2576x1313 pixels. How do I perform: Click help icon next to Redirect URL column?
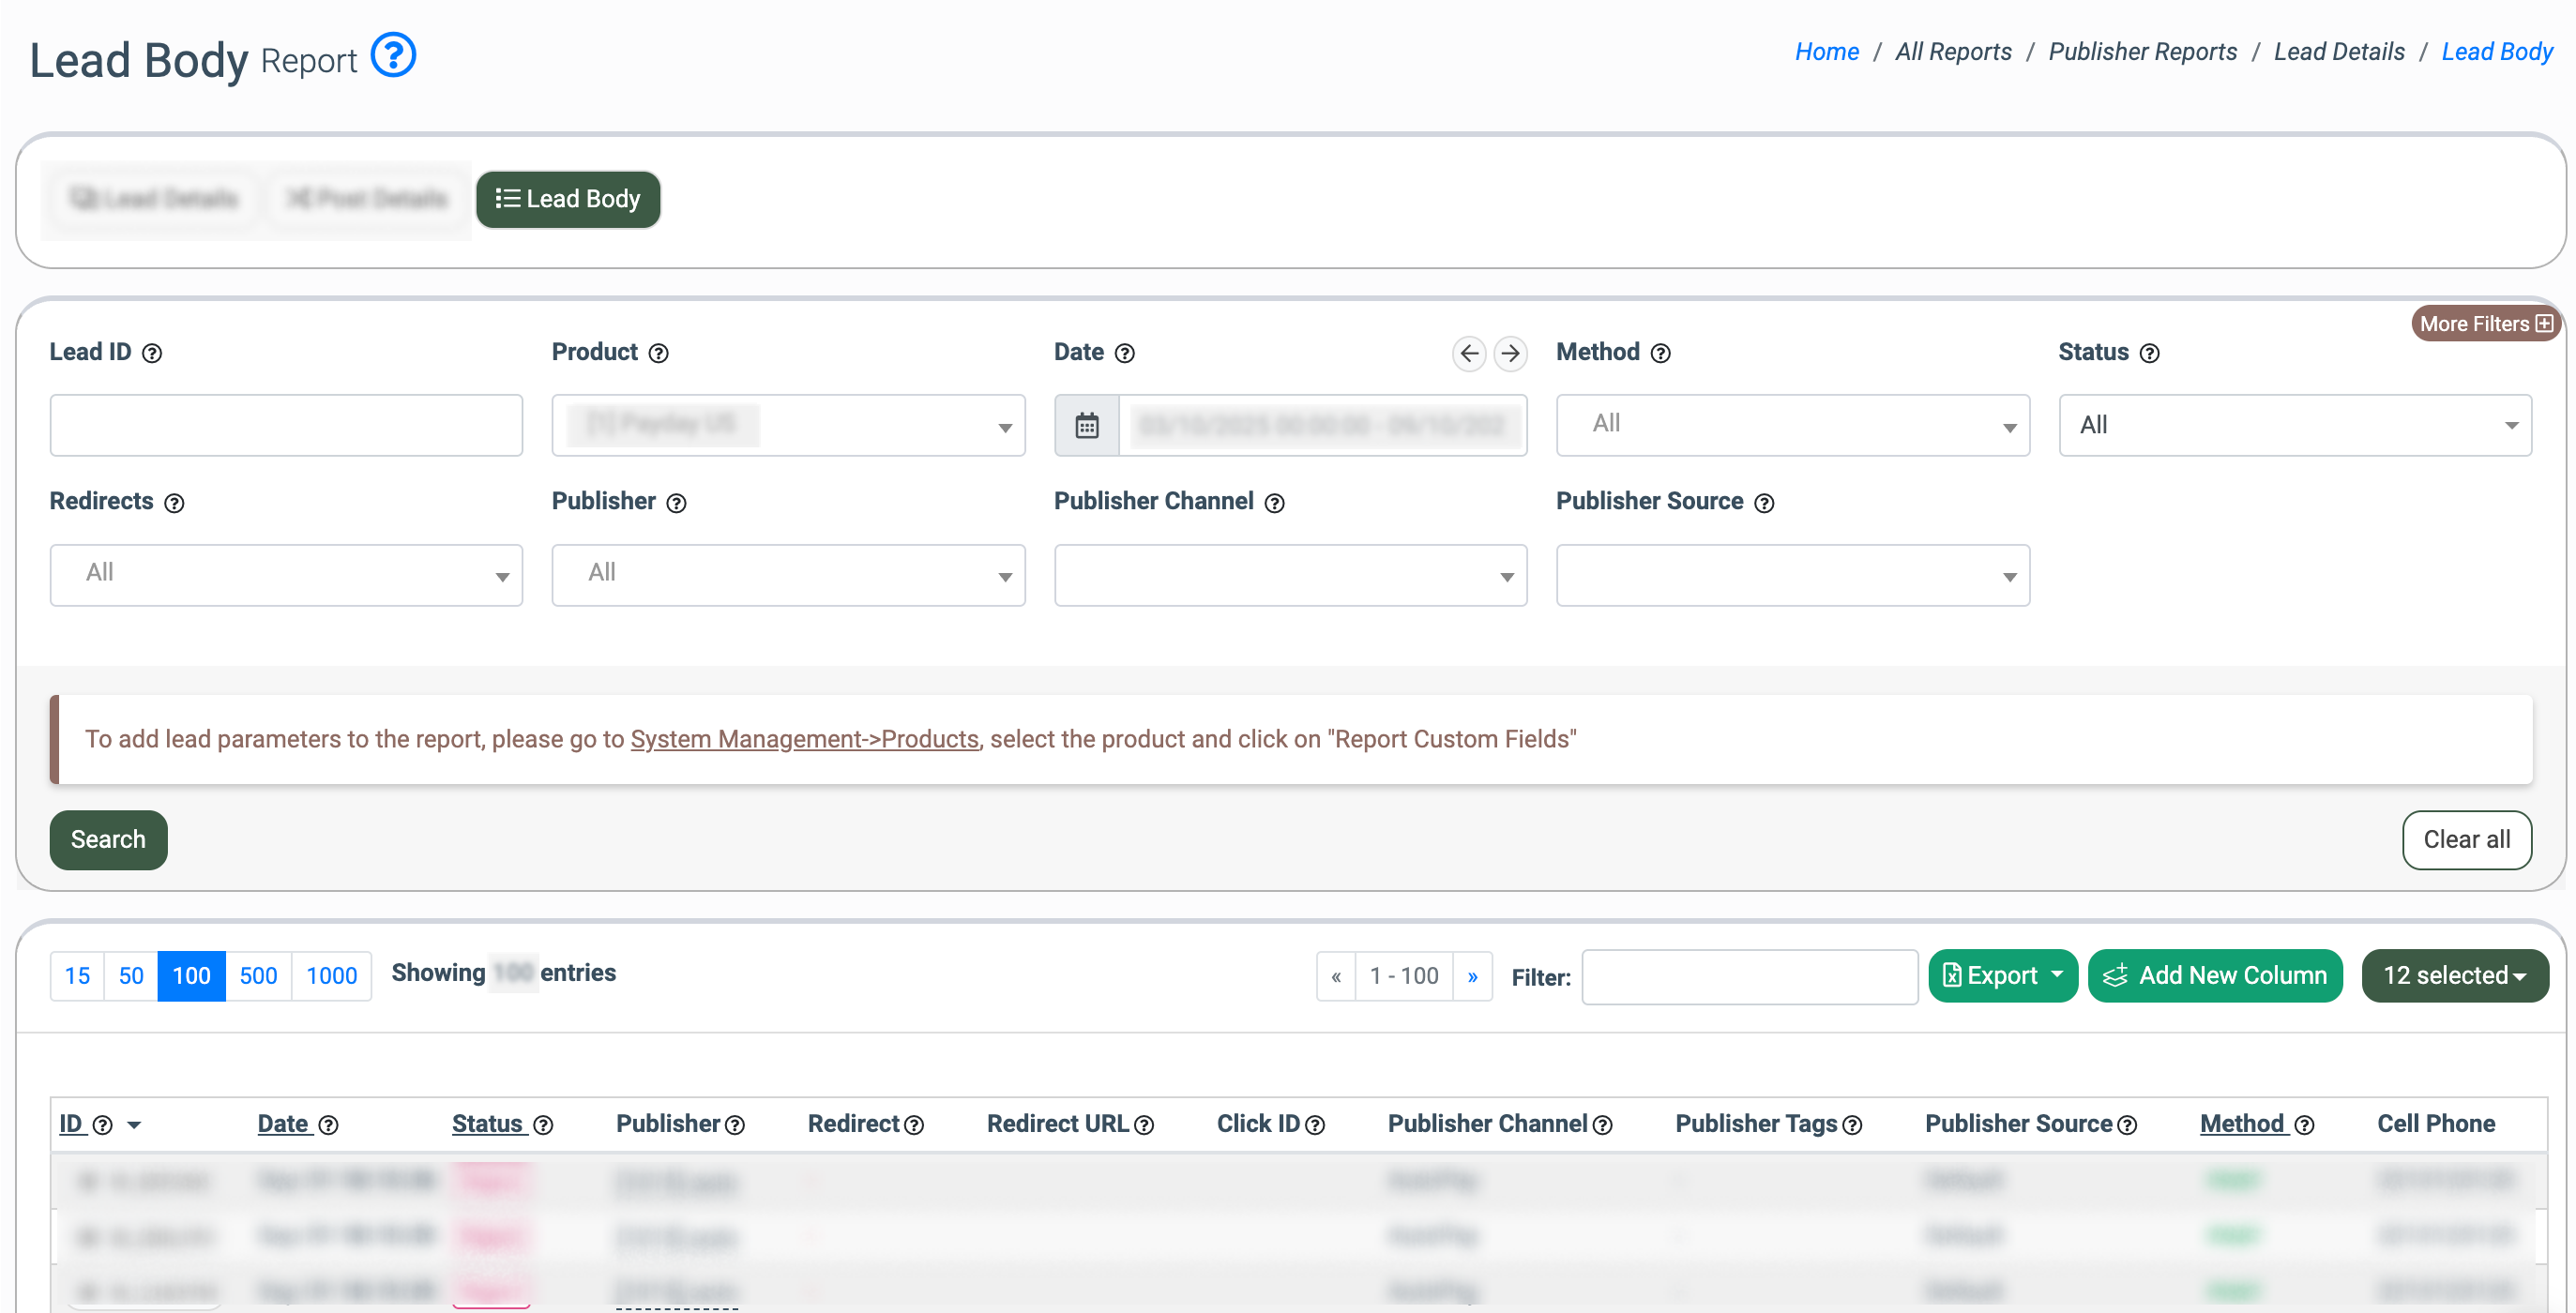tap(1144, 1125)
